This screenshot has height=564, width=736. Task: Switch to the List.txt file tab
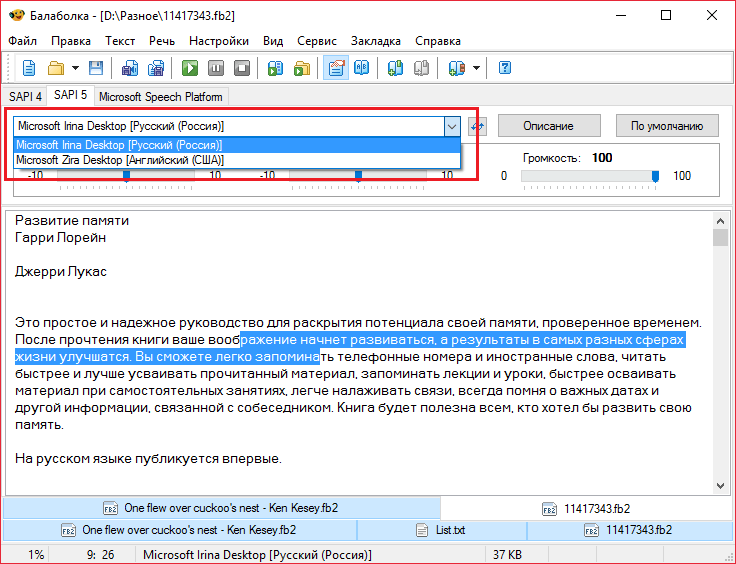(x=442, y=530)
